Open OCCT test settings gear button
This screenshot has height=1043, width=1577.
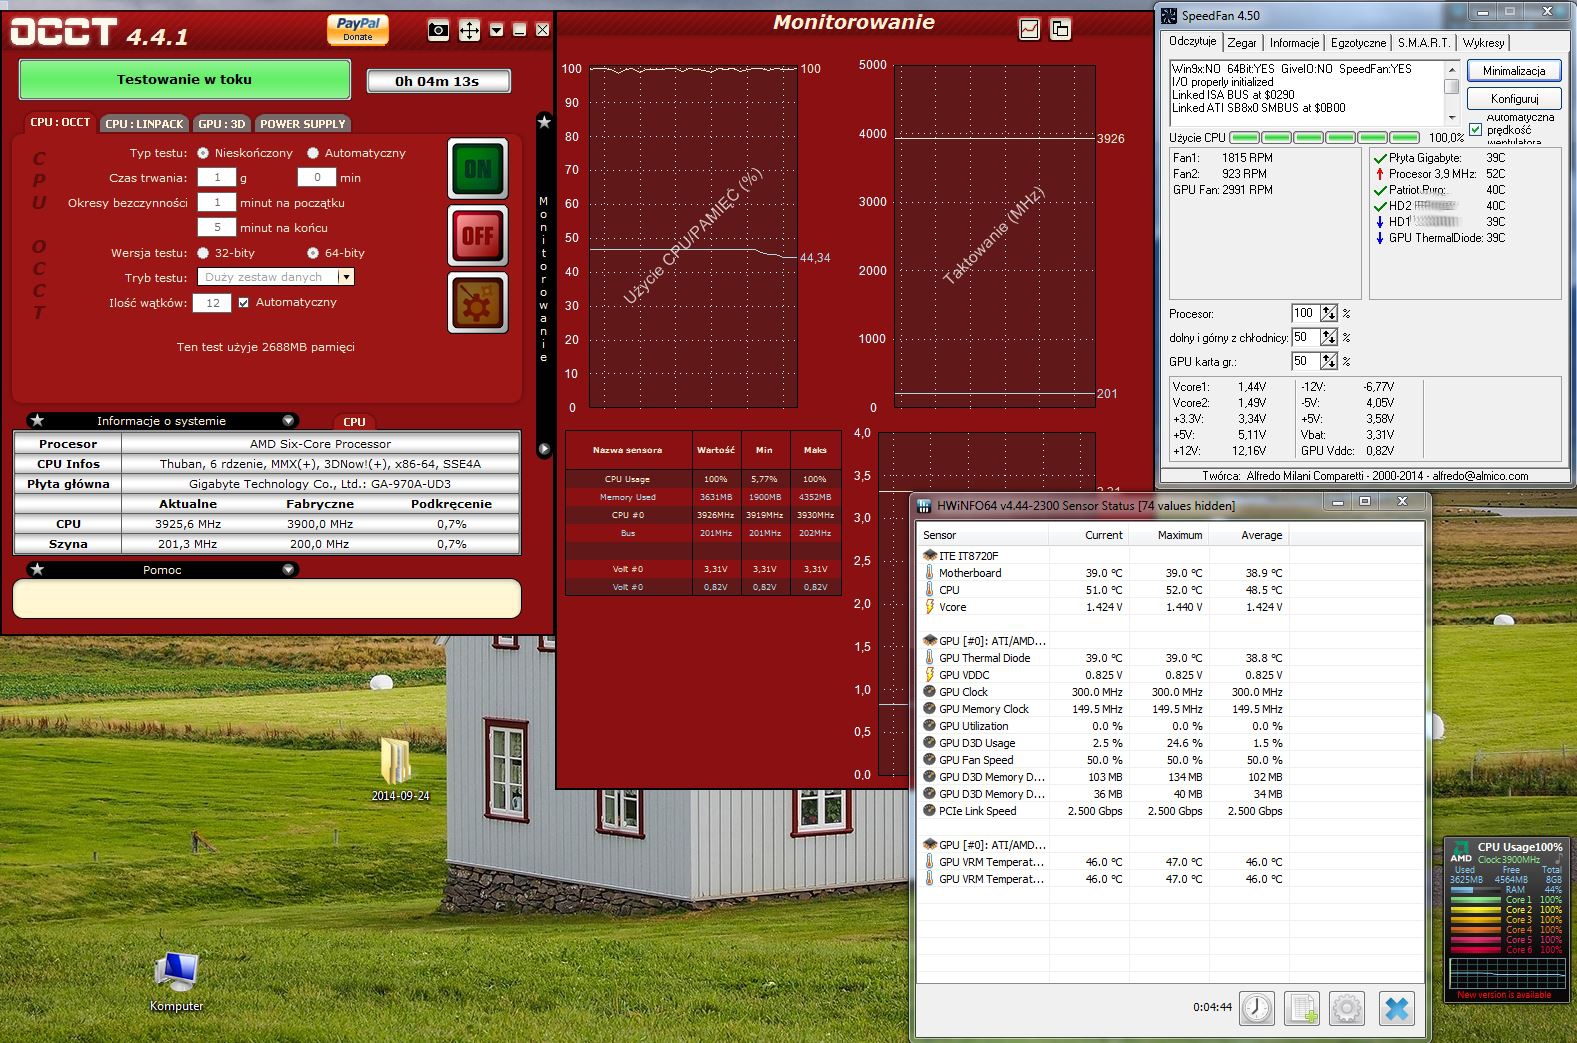coord(478,304)
